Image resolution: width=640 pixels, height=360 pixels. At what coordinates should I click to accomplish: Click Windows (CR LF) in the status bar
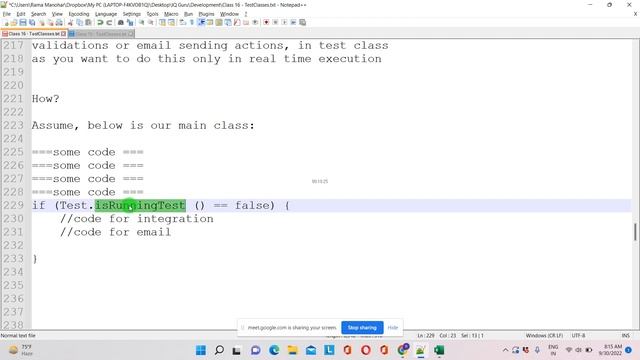coord(544,336)
